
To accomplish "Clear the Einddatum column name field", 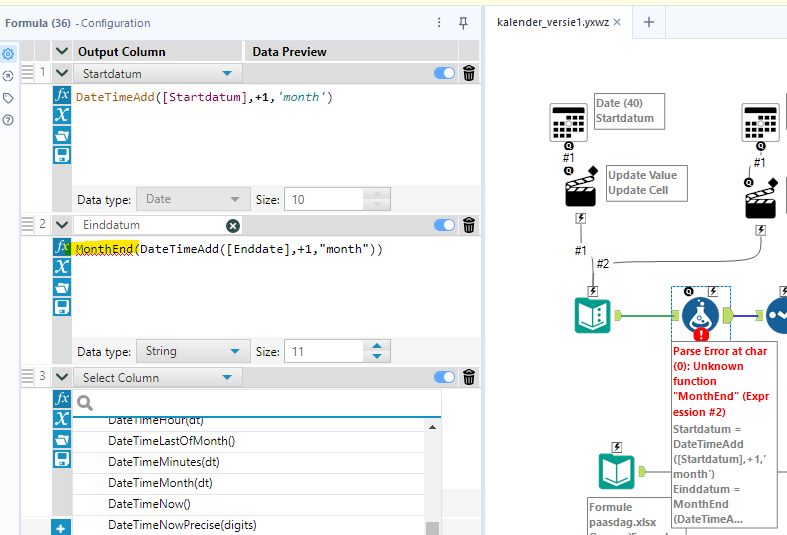I will 233,226.
